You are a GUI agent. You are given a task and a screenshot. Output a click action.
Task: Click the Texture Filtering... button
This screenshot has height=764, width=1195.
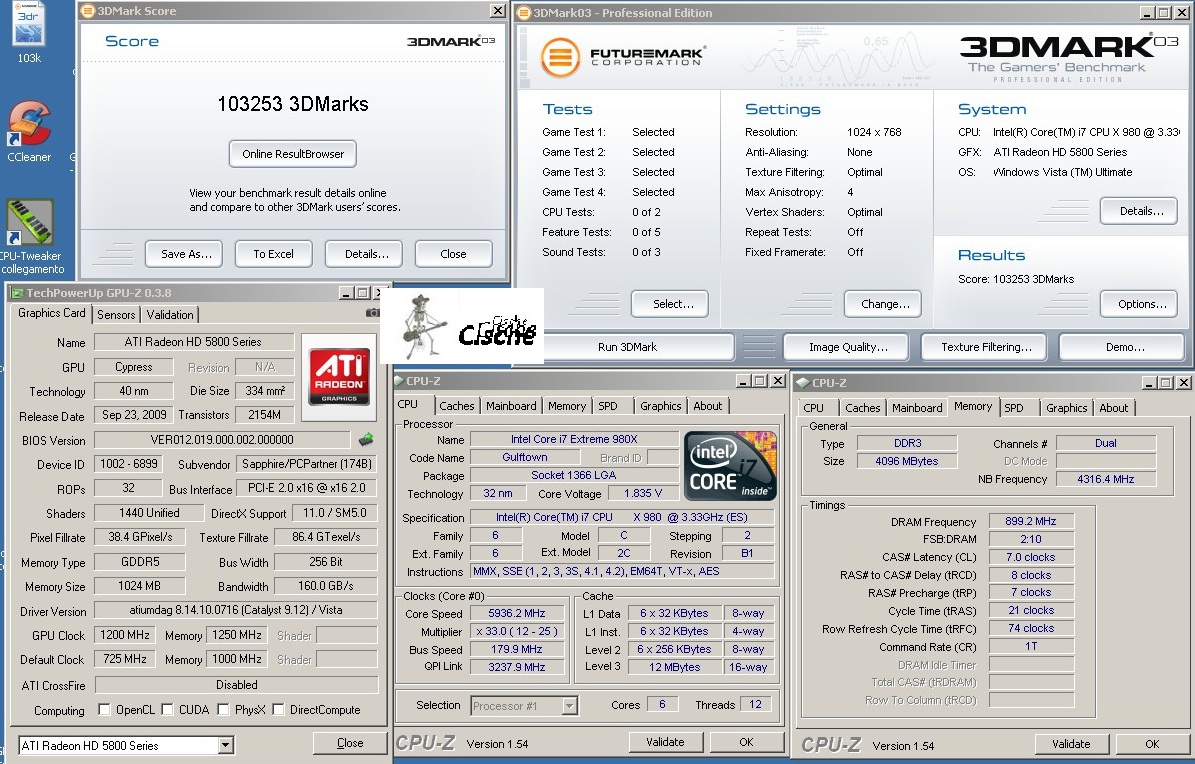[984, 347]
